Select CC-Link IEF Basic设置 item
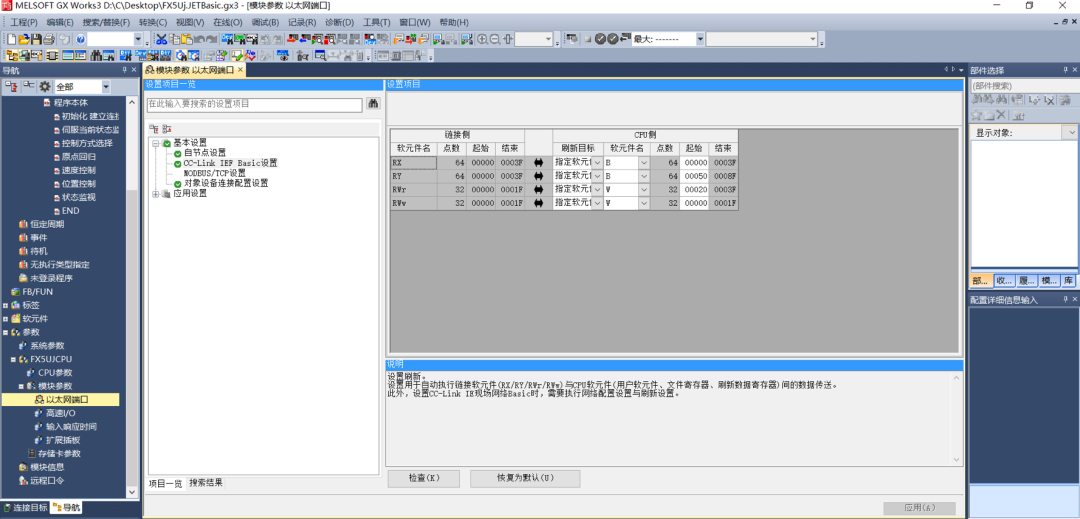The image size is (1080, 519). 230,163
